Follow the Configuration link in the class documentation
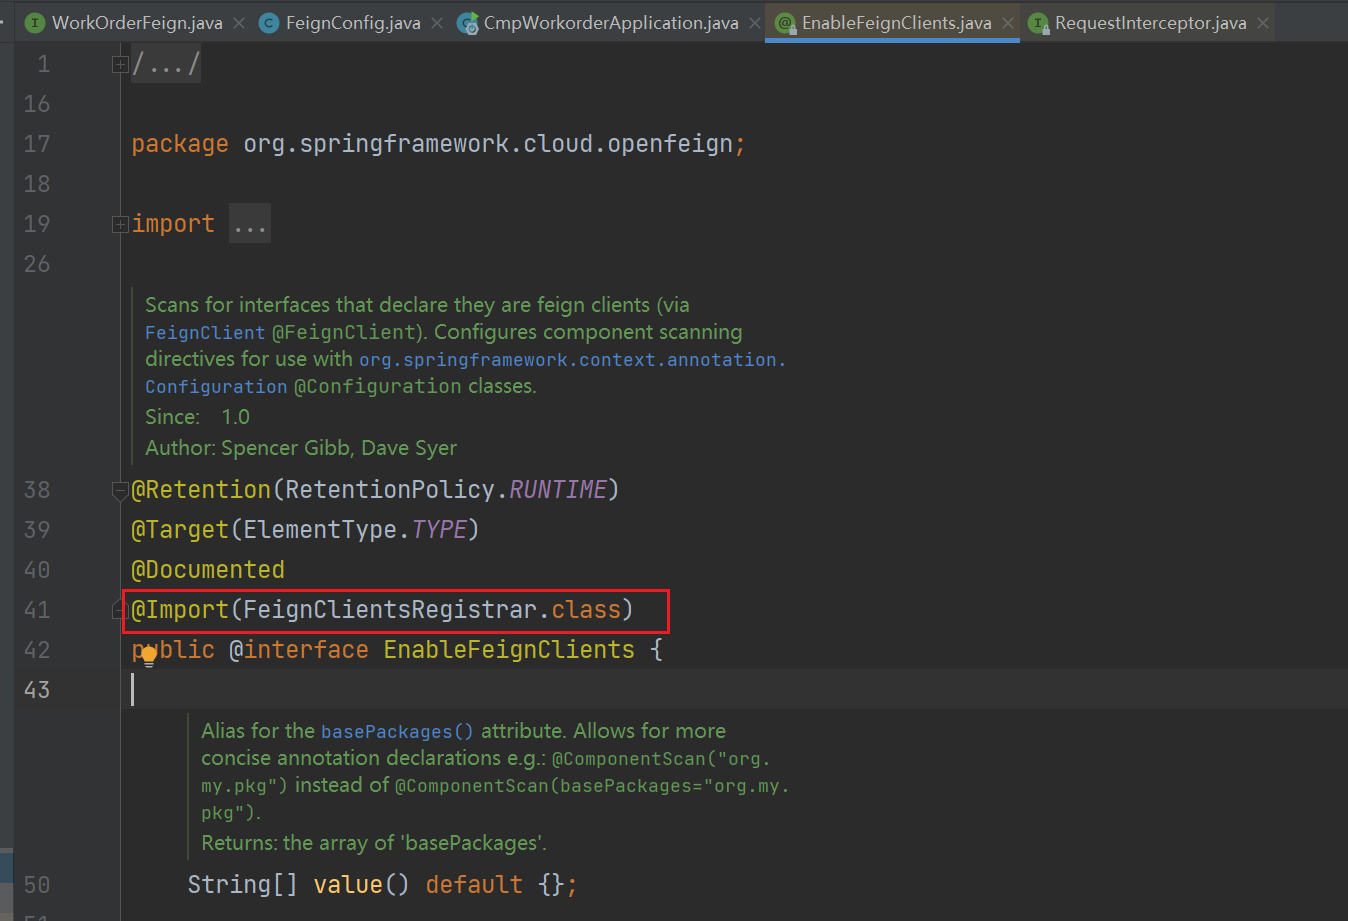This screenshot has height=921, width=1348. click(215, 387)
